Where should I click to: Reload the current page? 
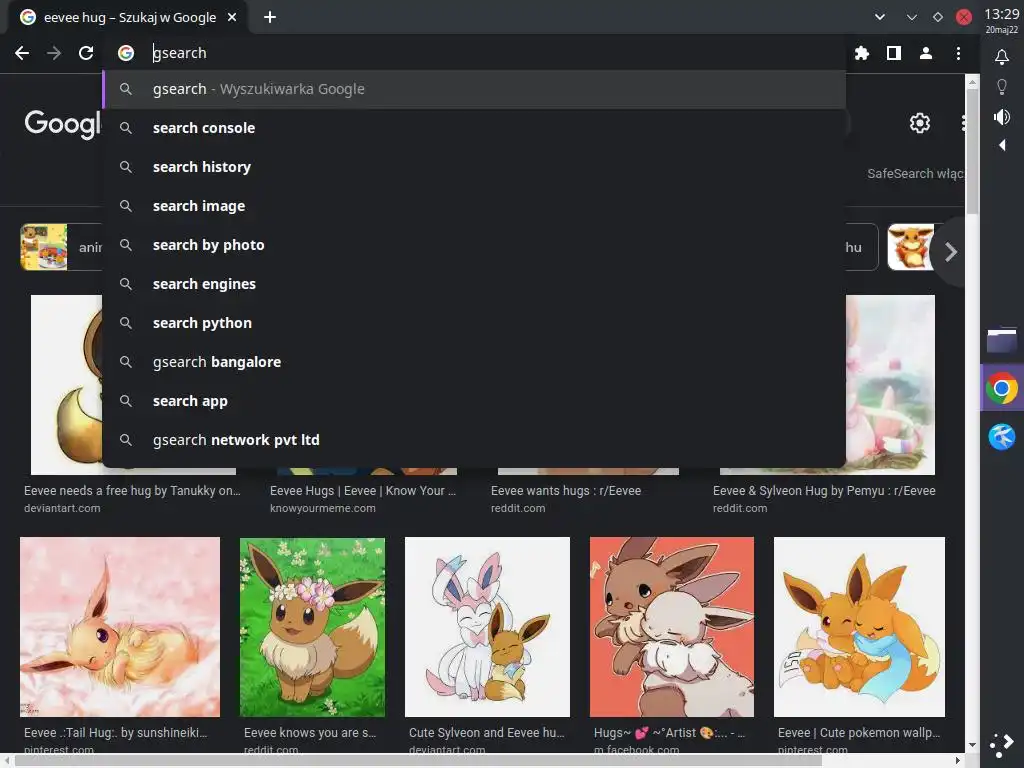click(x=86, y=53)
